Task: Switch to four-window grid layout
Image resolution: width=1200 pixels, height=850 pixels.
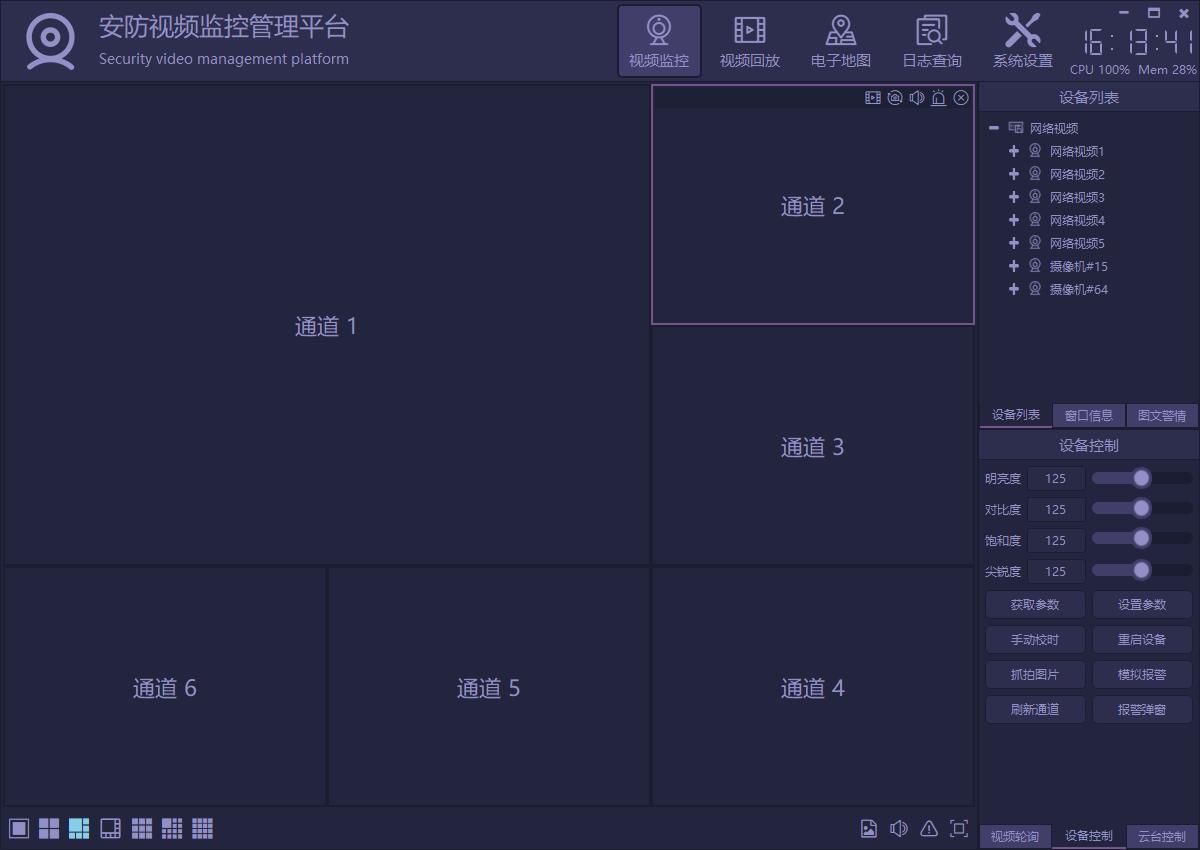Action: 49,828
